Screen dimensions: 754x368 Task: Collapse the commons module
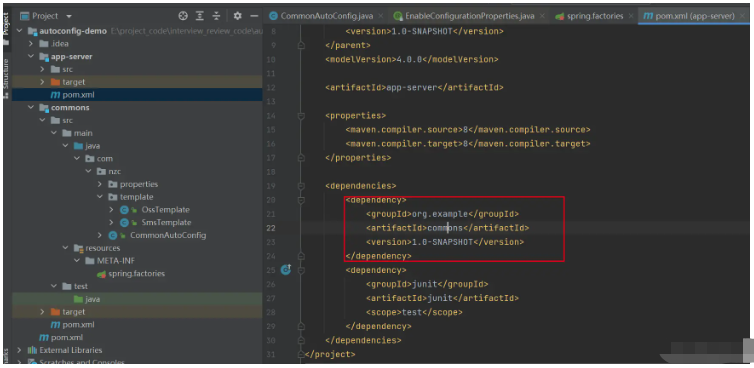tap(31, 107)
